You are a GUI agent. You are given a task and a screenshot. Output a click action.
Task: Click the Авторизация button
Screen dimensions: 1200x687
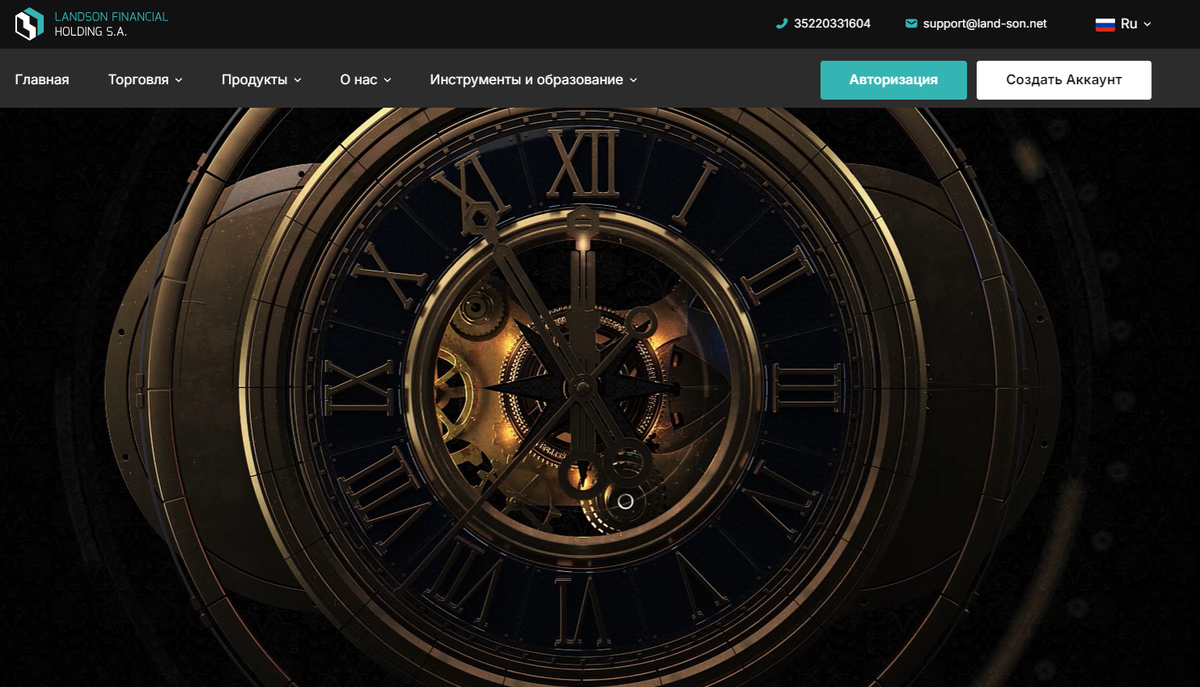[x=894, y=80]
